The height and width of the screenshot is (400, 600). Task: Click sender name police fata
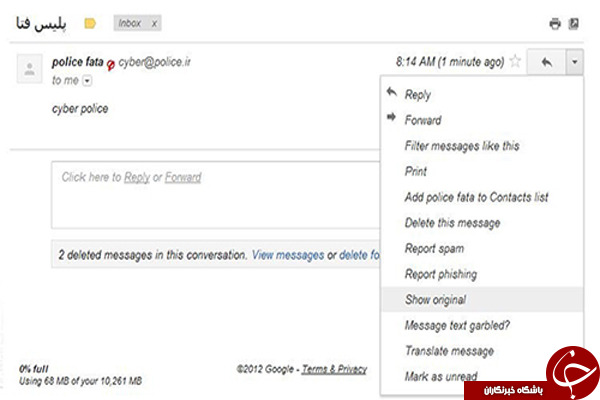coord(78,62)
